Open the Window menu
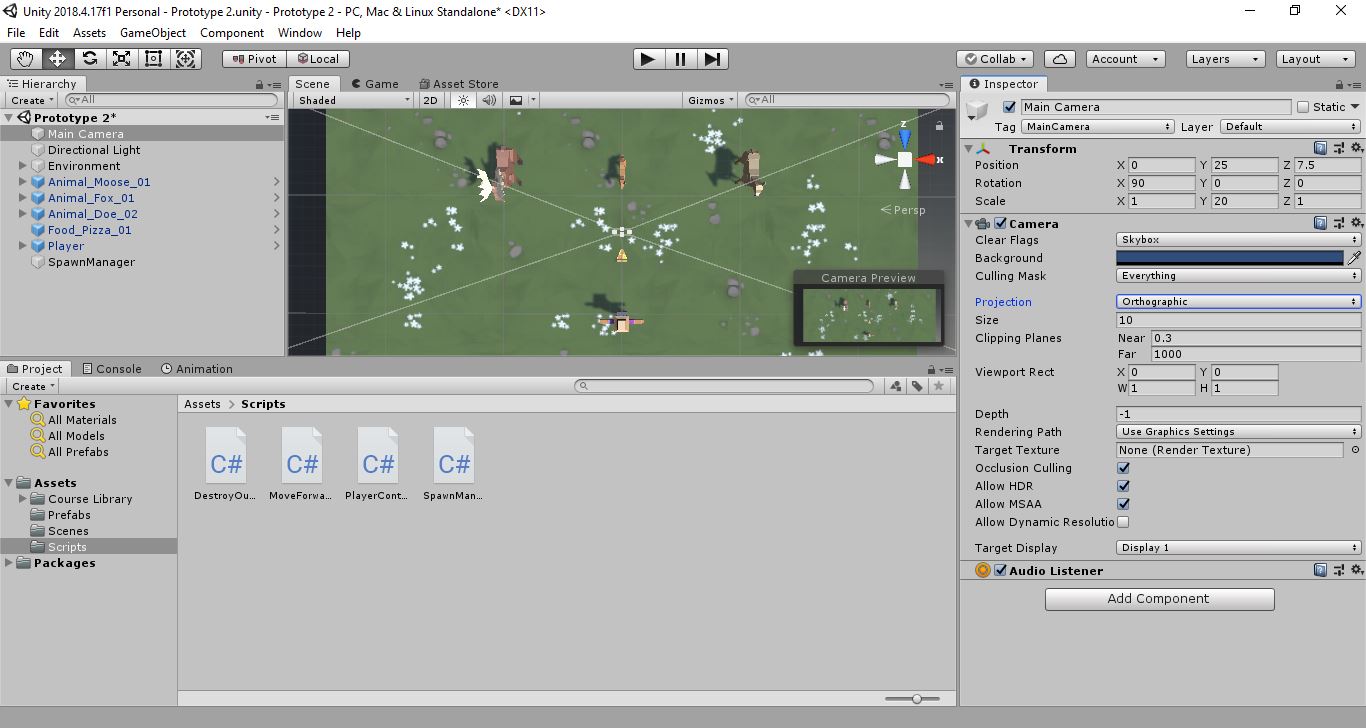This screenshot has height=728, width=1366. 300,33
